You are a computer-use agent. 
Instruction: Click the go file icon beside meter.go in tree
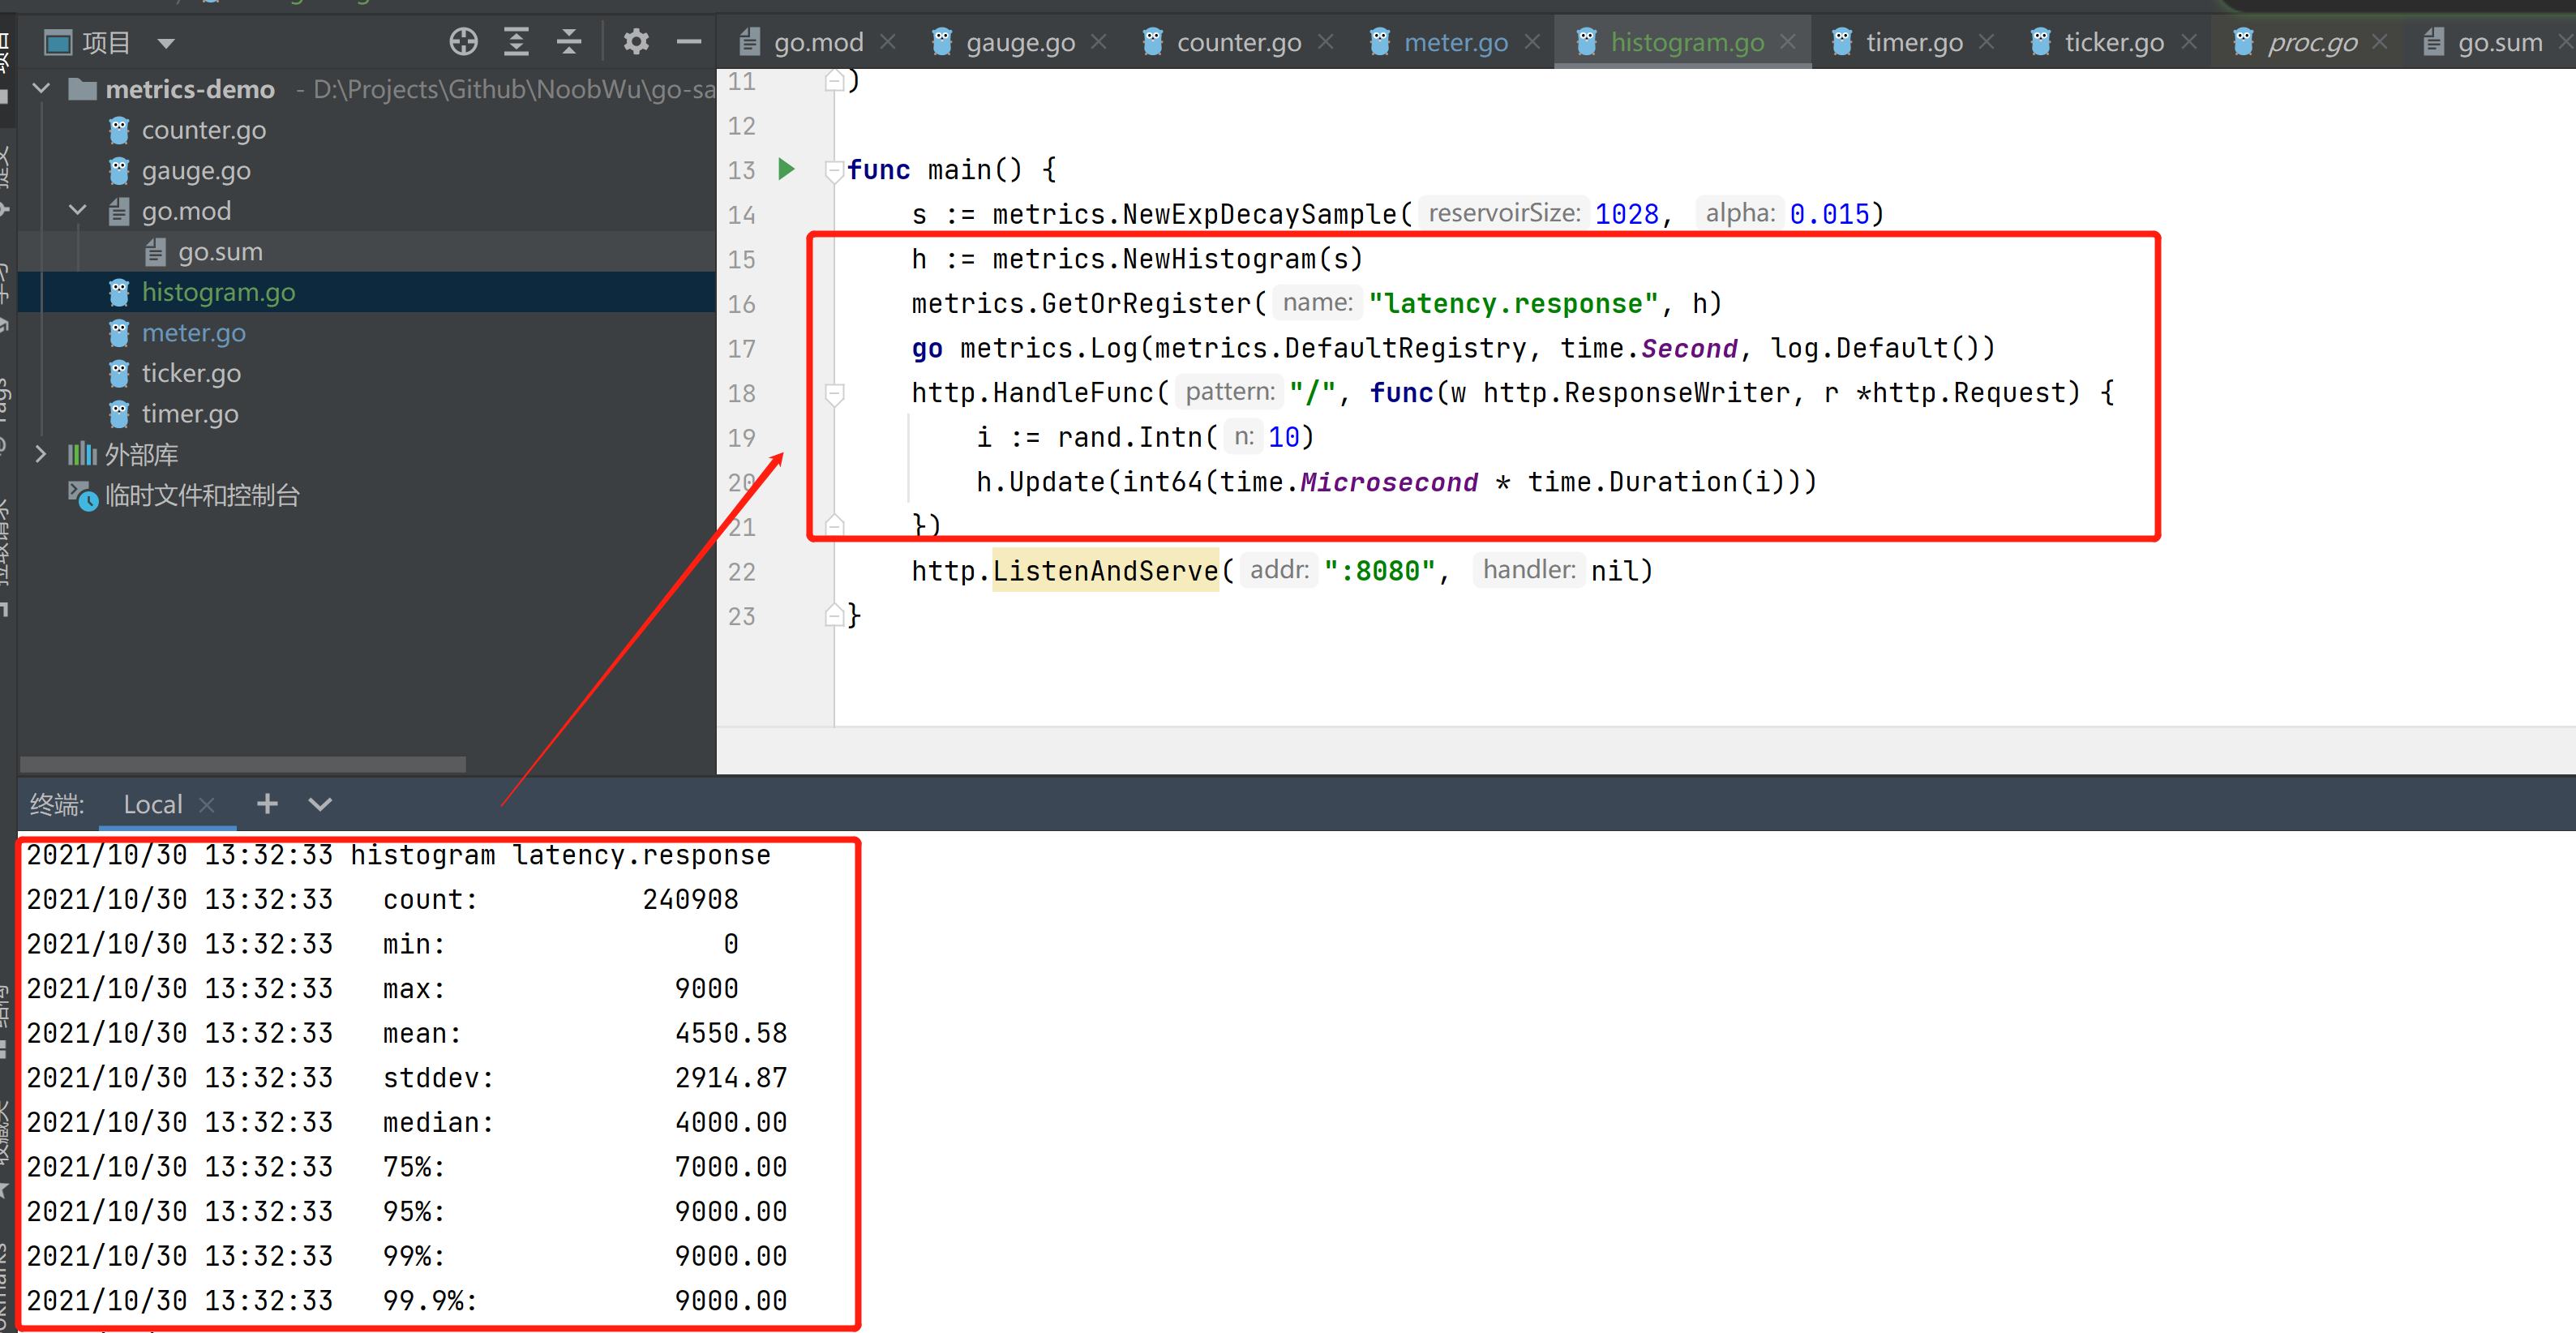pos(119,332)
